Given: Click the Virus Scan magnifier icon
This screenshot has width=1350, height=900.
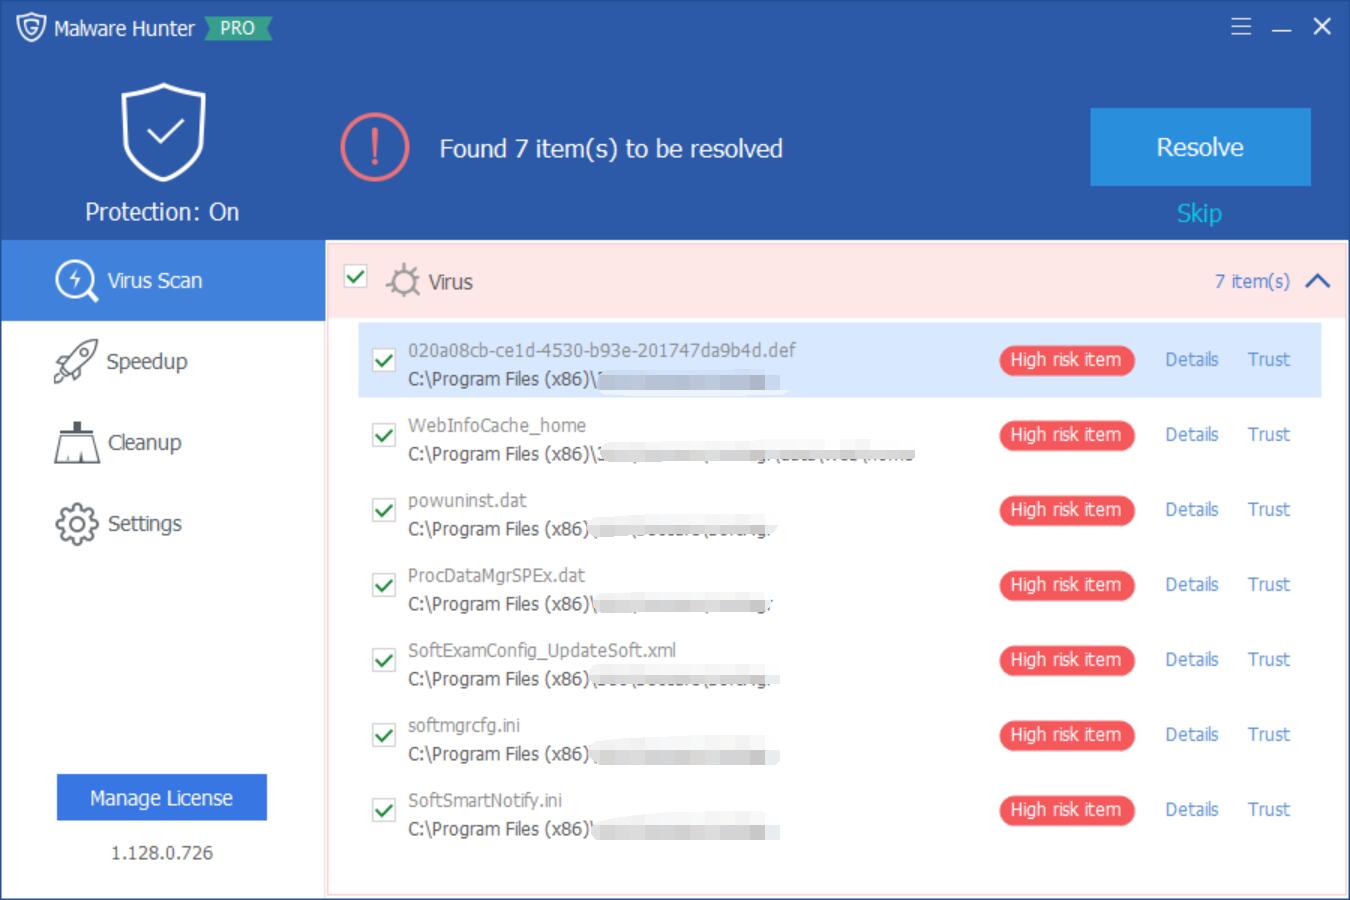Looking at the screenshot, I should (76, 280).
